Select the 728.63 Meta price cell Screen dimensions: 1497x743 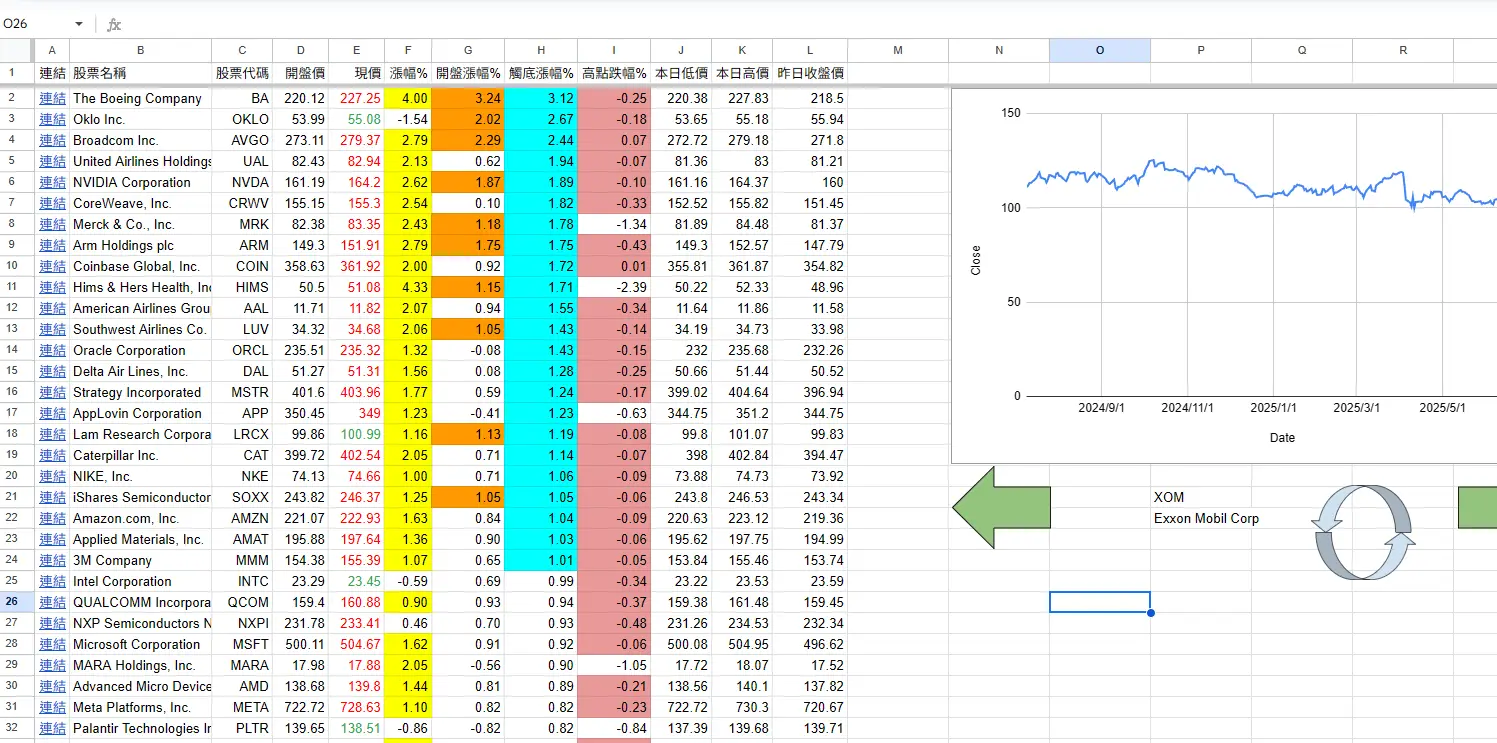[358, 707]
